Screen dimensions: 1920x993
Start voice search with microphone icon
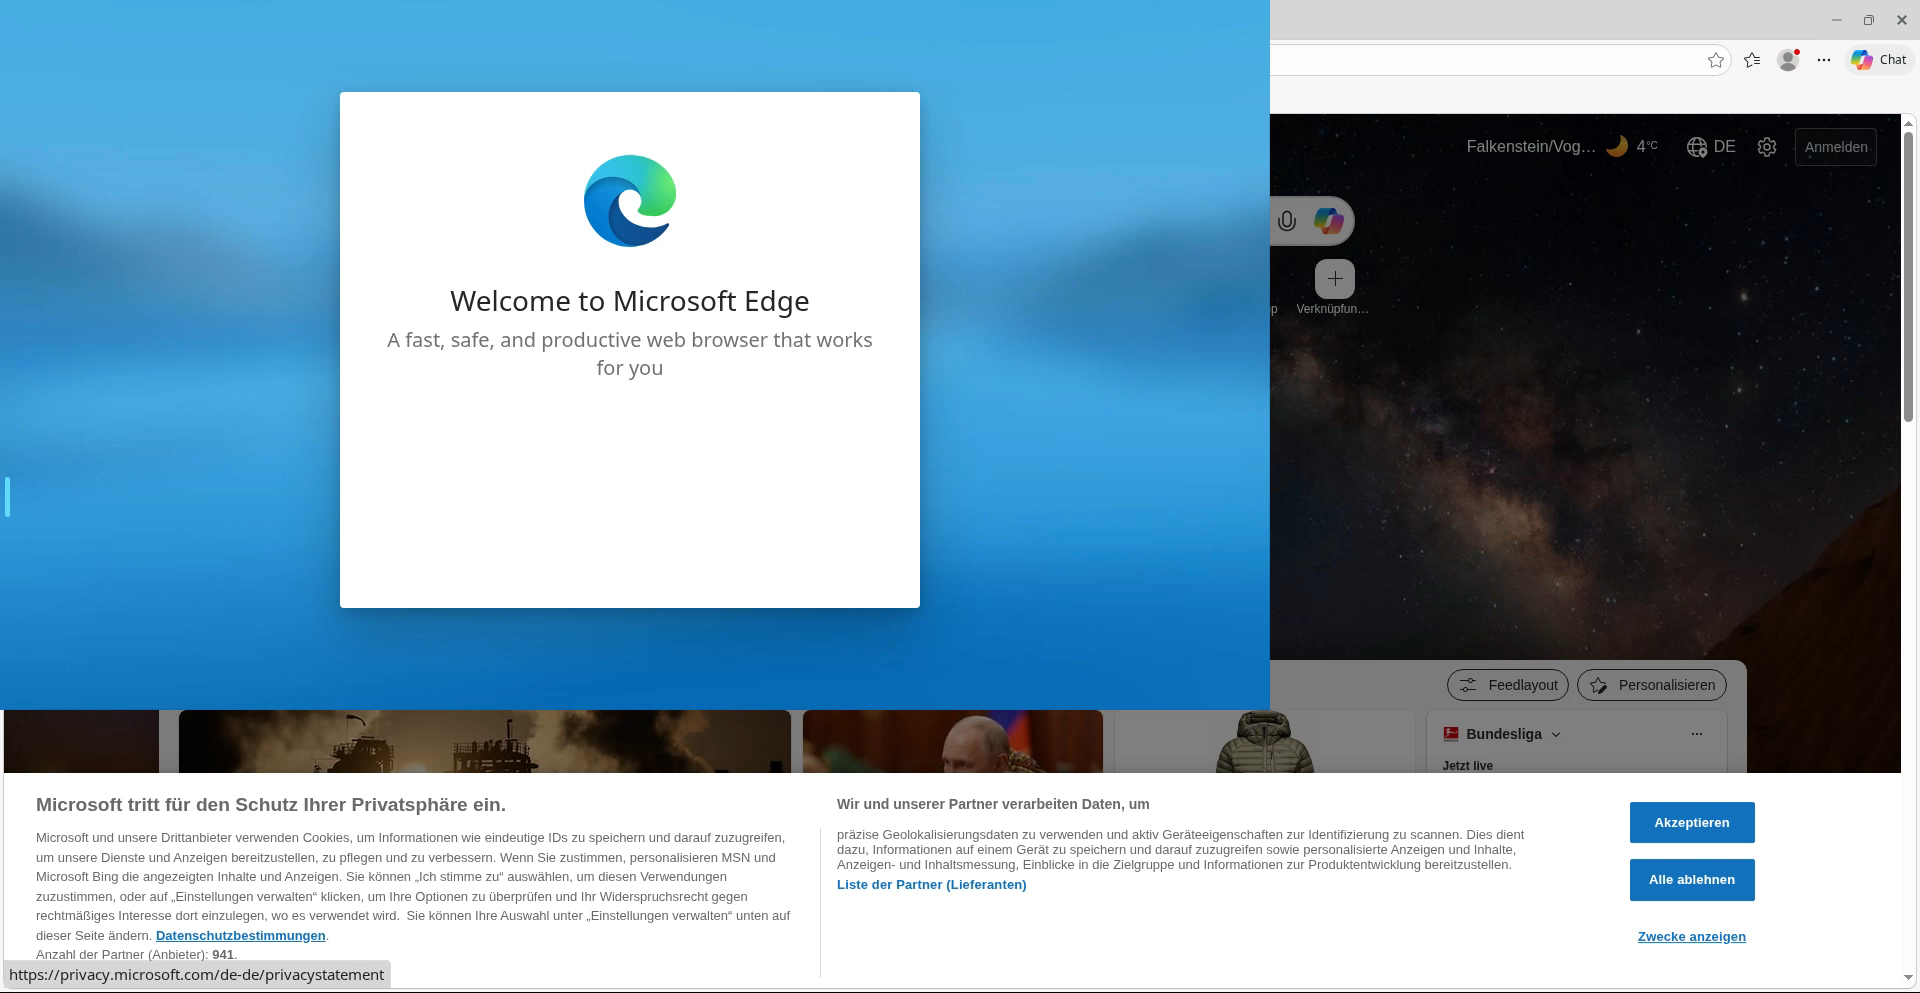coord(1287,221)
